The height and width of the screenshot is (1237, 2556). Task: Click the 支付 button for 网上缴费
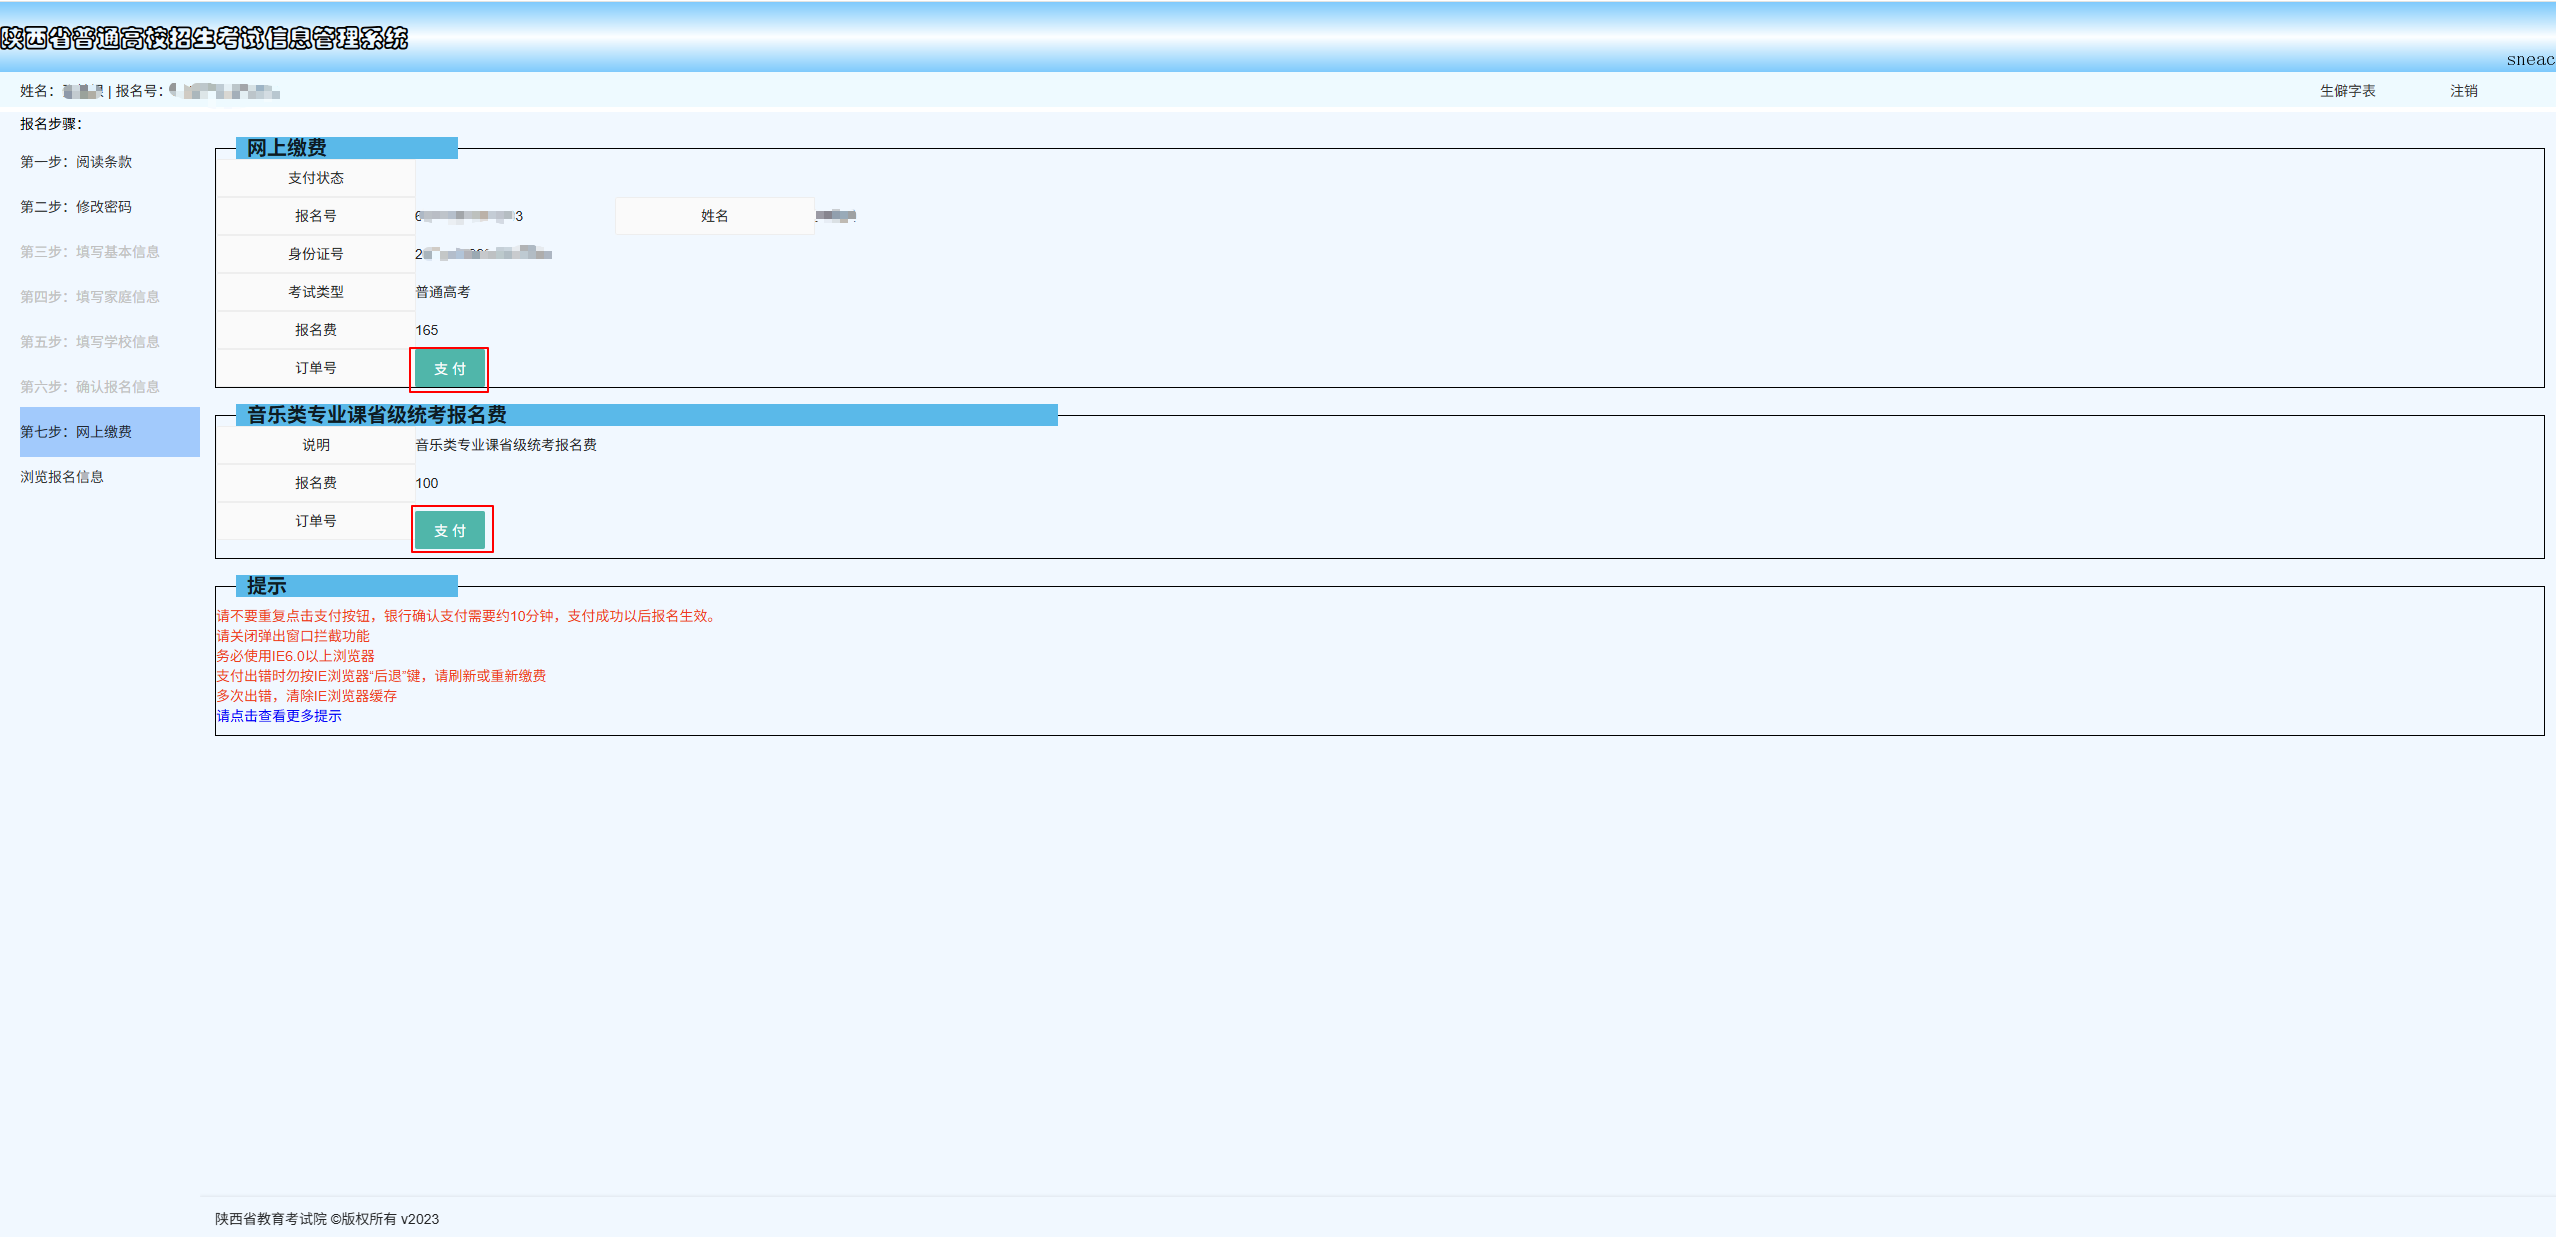[449, 369]
